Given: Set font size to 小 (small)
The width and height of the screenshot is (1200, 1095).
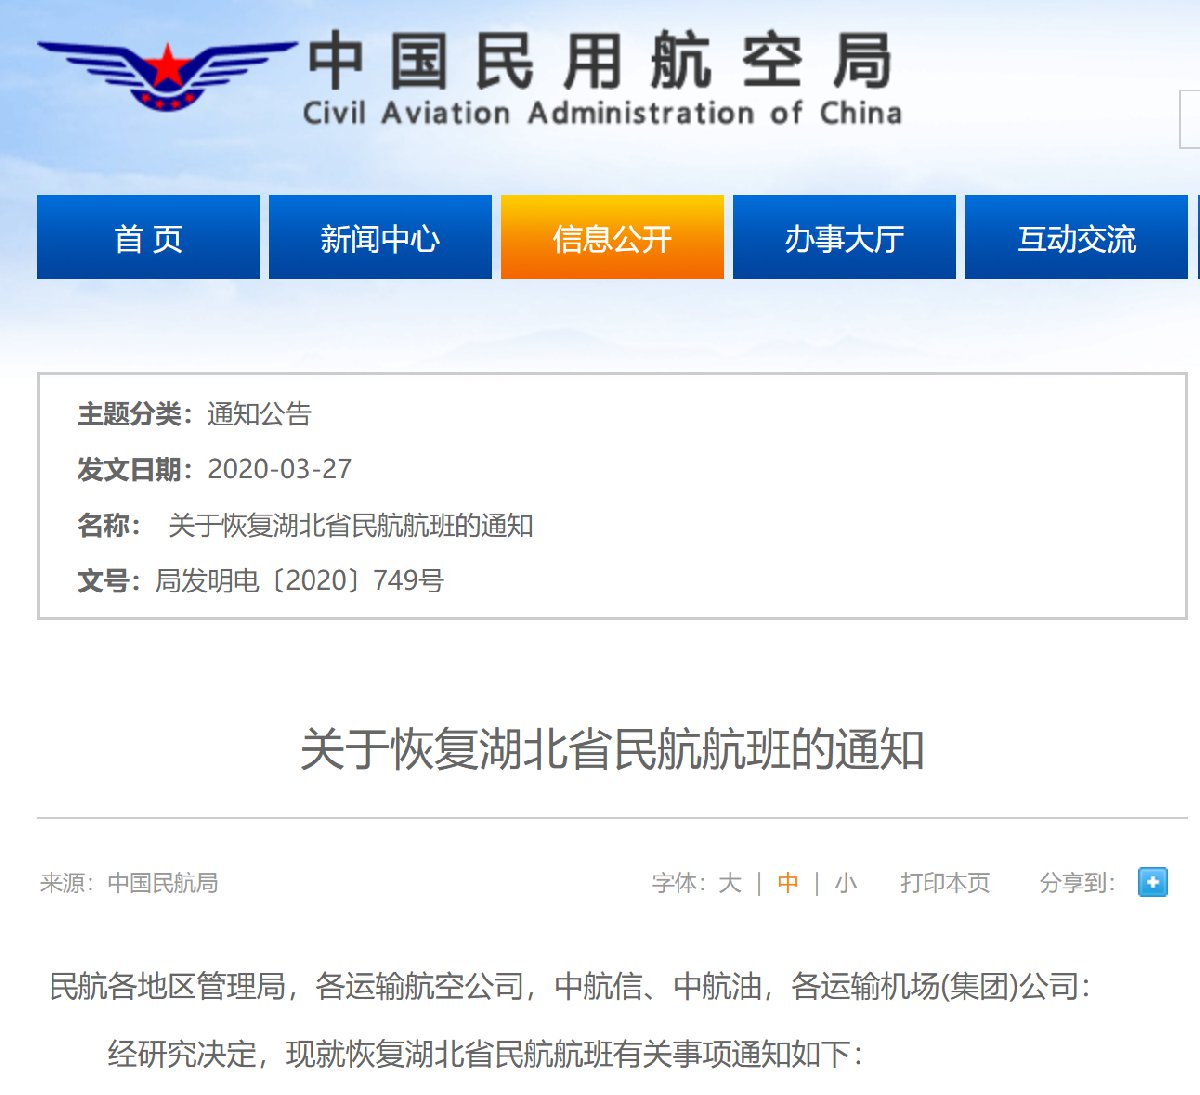Looking at the screenshot, I should (x=846, y=883).
